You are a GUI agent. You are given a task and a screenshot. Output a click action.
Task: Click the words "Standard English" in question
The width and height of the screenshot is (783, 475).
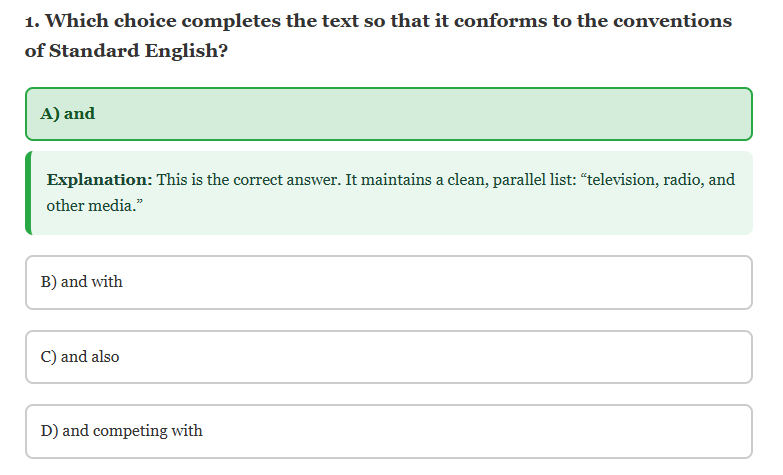coord(133,51)
